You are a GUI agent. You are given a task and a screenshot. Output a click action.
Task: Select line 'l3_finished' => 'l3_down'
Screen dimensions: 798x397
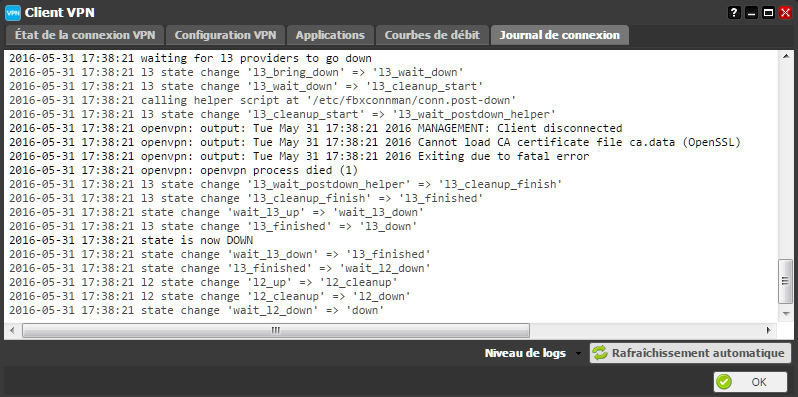pyautogui.click(x=213, y=226)
